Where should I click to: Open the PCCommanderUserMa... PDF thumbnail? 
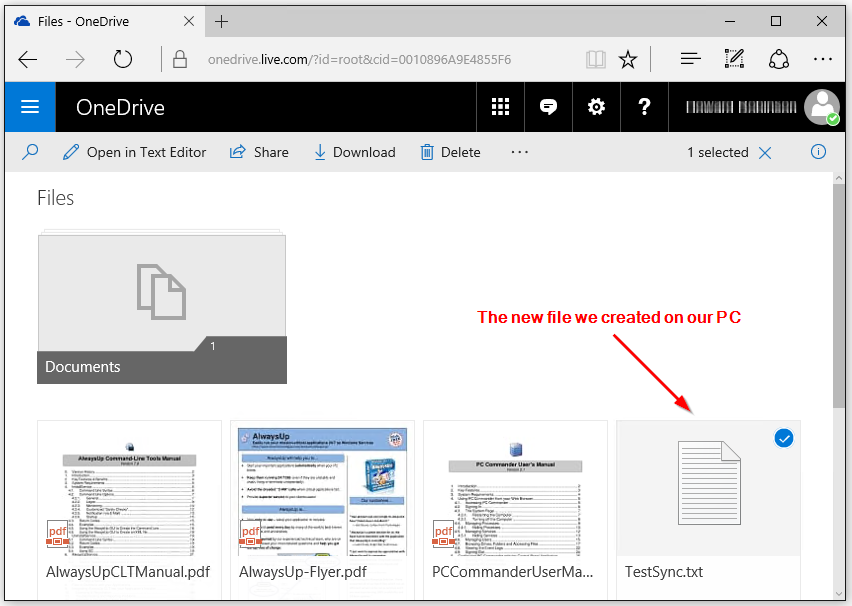(x=515, y=490)
